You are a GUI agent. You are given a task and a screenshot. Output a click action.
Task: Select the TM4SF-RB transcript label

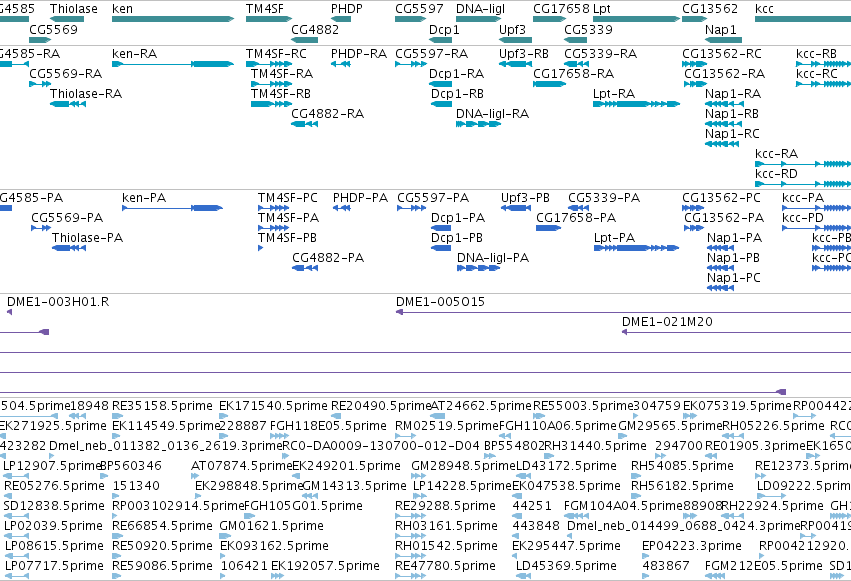click(x=281, y=93)
